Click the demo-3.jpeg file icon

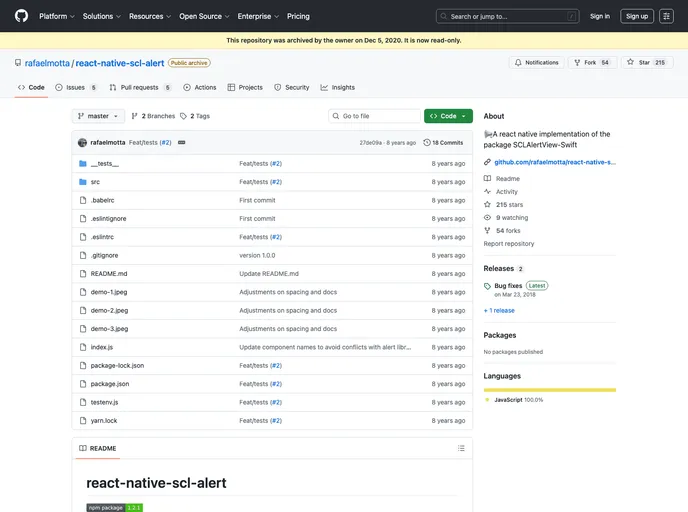[83, 329]
